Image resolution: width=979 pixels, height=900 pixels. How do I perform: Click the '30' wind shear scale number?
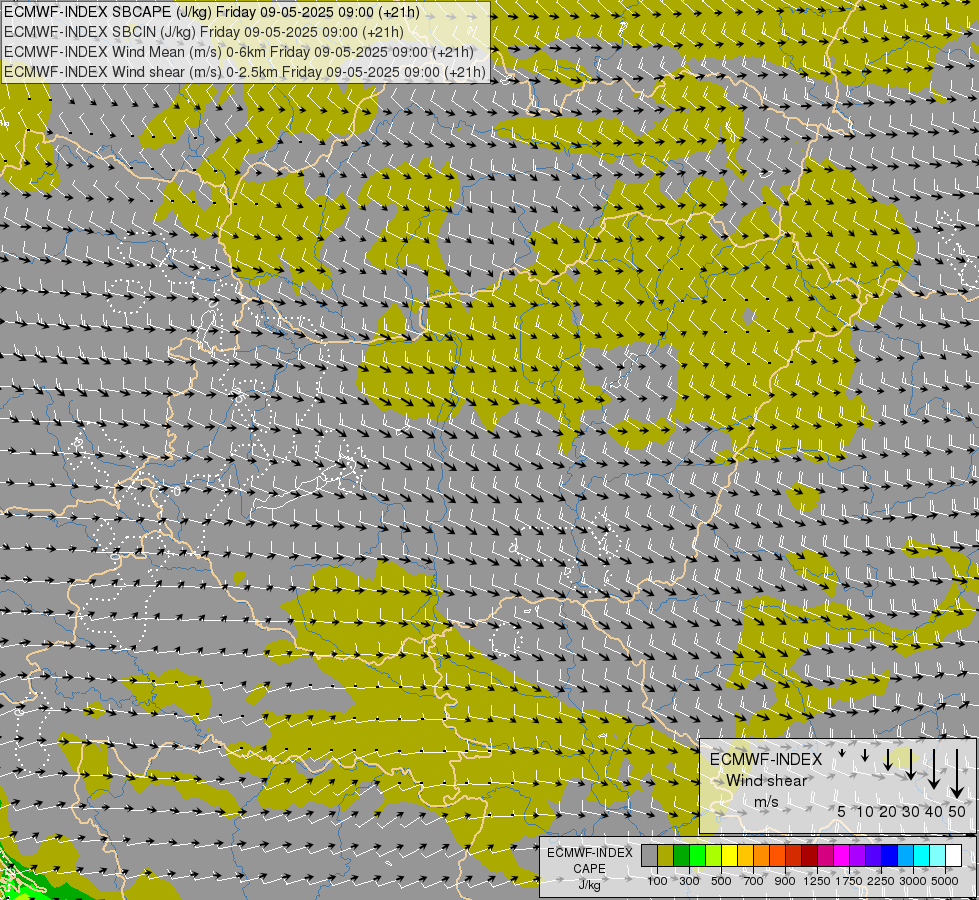(x=910, y=811)
